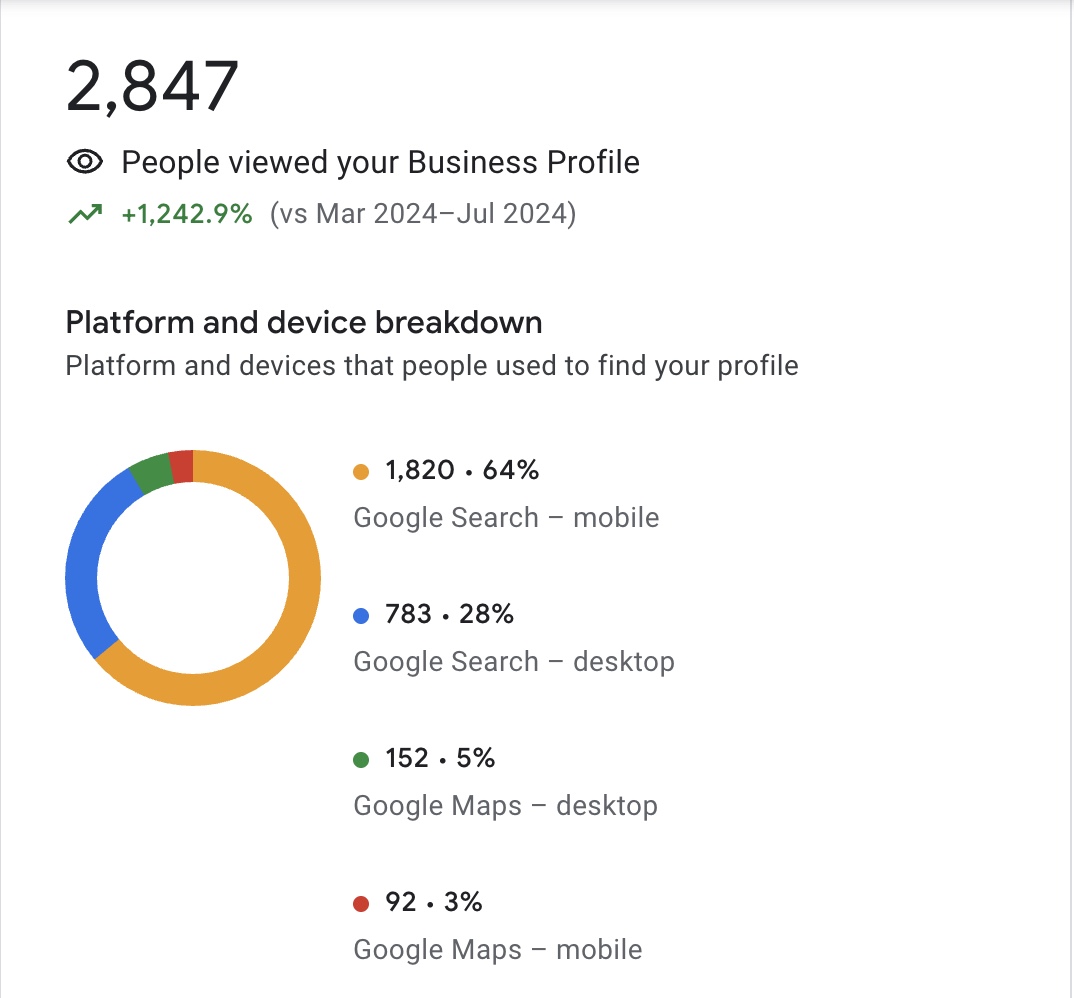Image resolution: width=1074 pixels, height=998 pixels.
Task: Select the green donut chart segment
Action: pyautogui.click(x=152, y=473)
